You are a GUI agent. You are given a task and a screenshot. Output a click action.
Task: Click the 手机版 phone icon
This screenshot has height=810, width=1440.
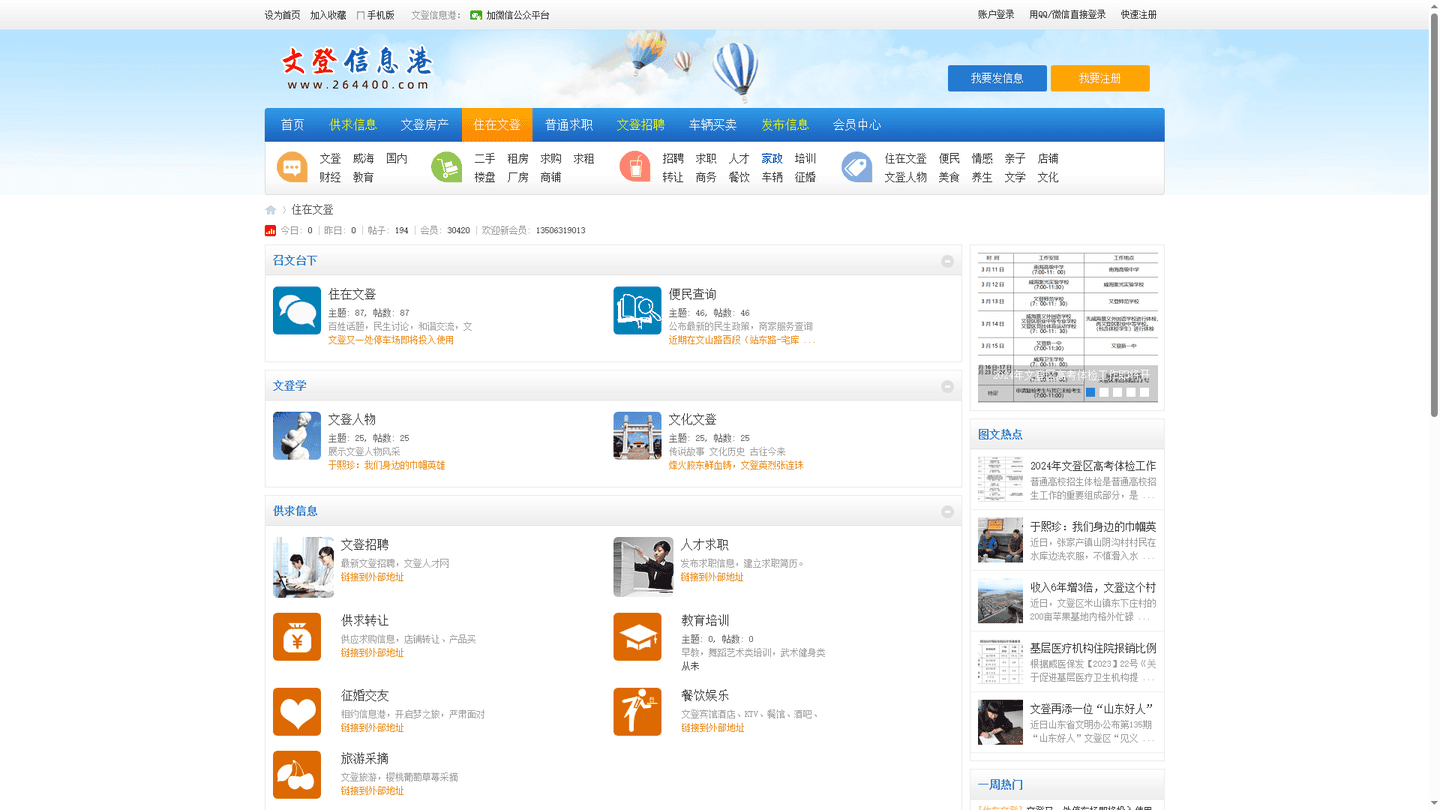[360, 15]
